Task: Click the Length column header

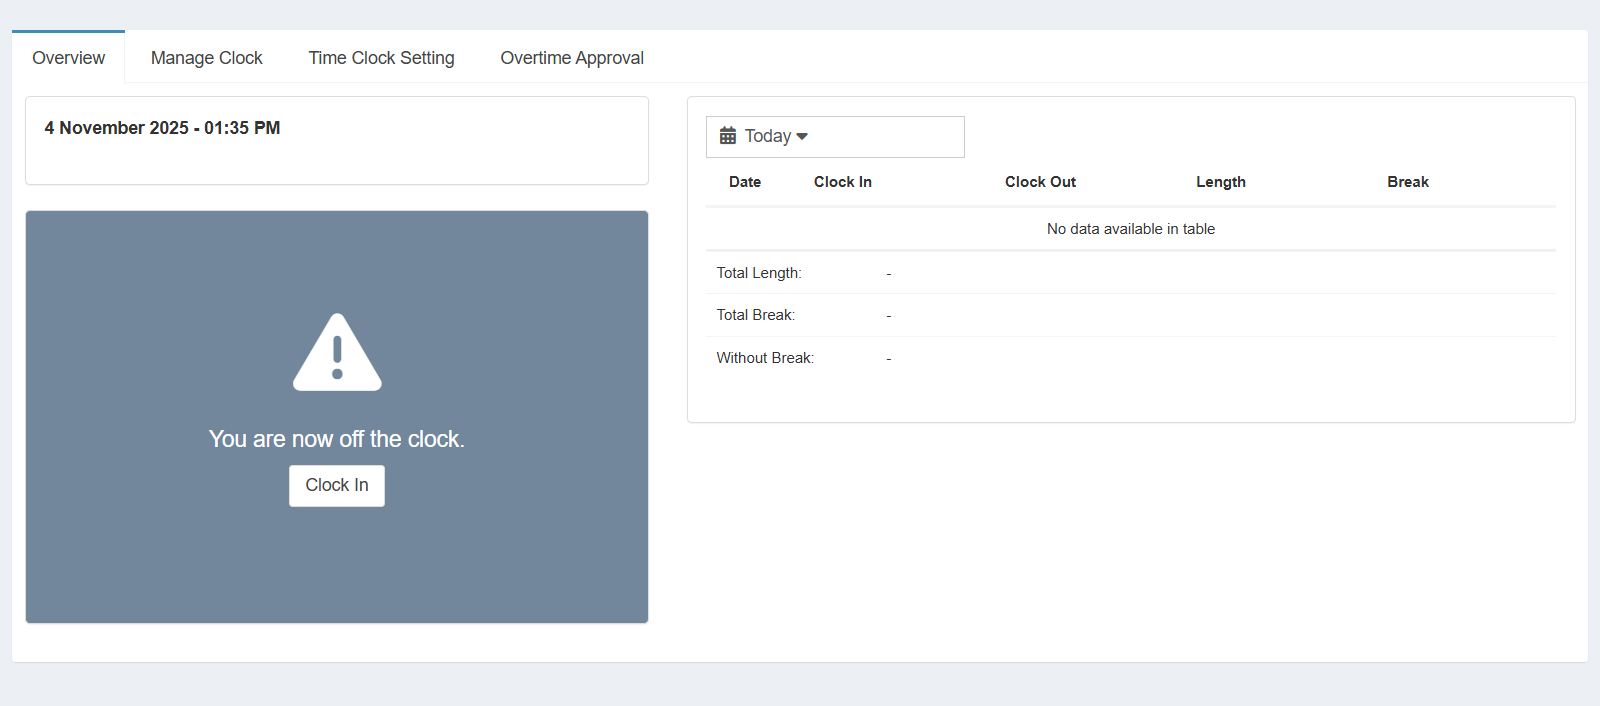Action: (1220, 182)
